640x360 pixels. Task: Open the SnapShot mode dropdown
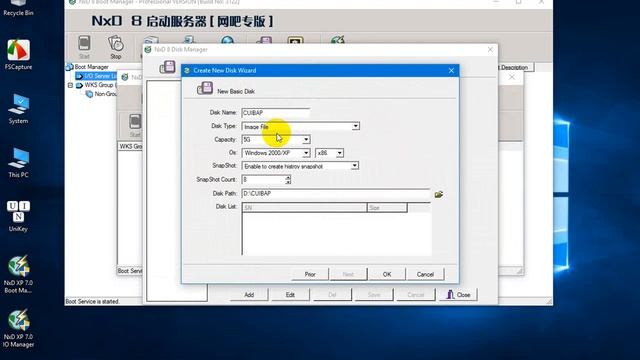[x=354, y=166]
